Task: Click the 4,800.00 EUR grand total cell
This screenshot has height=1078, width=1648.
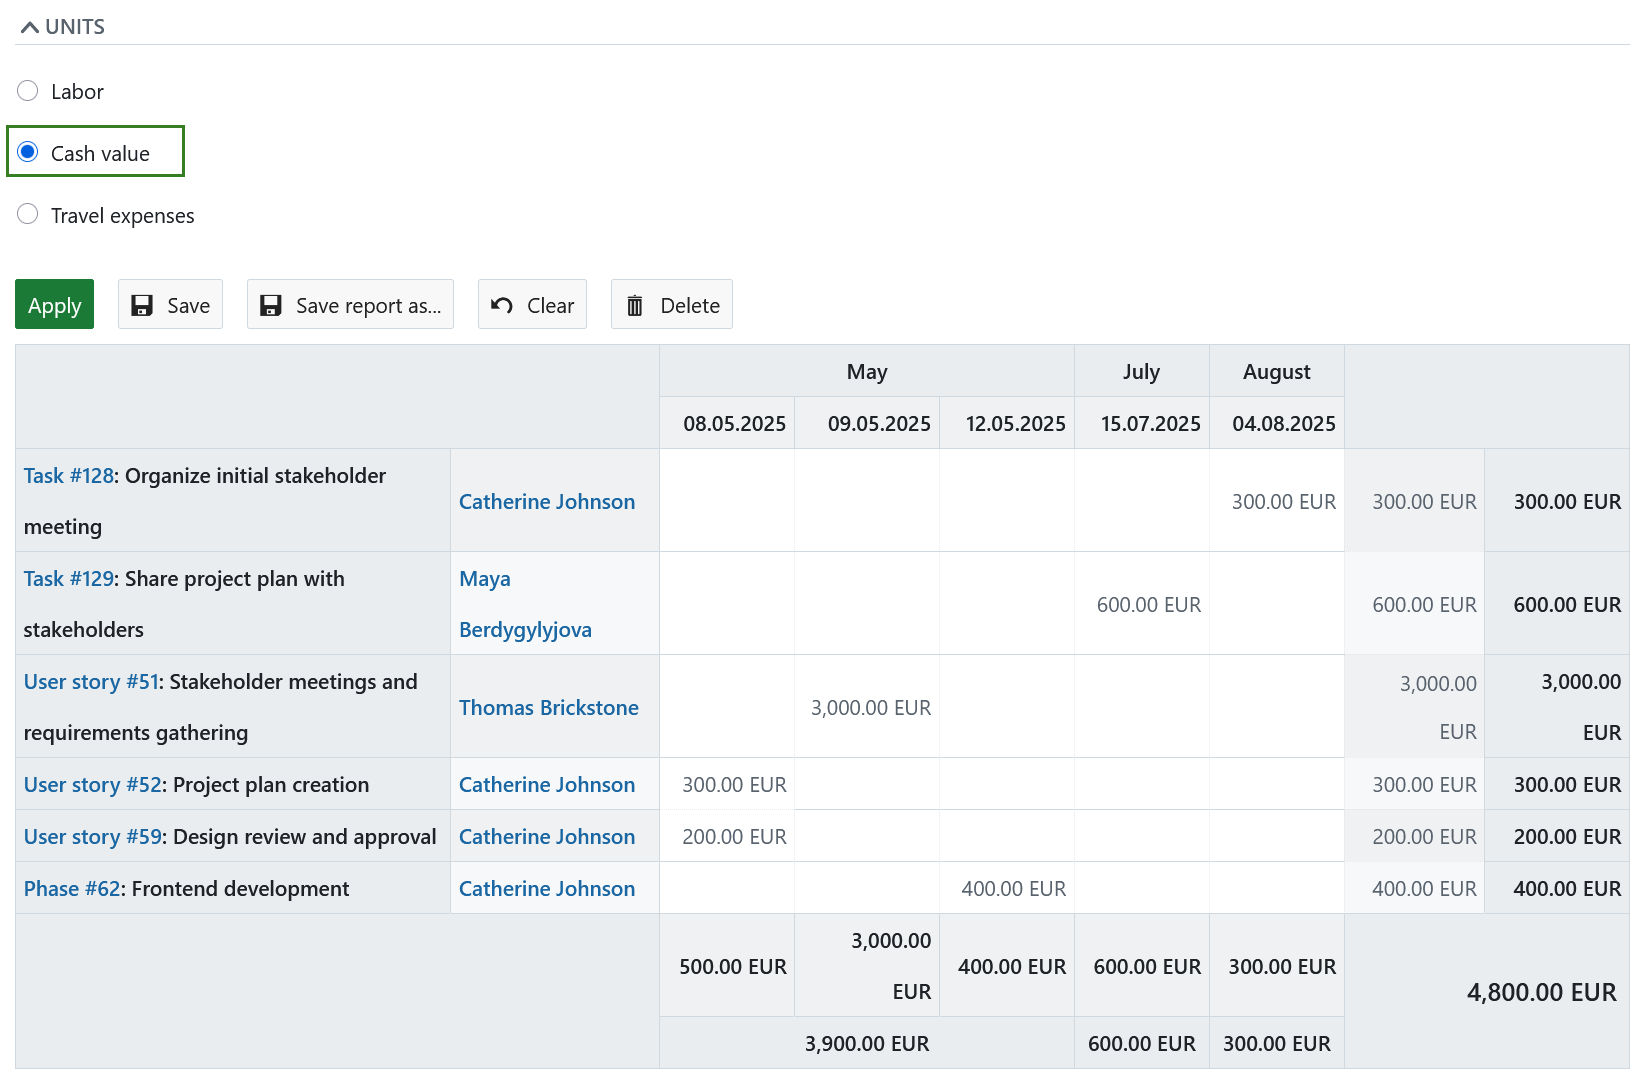Action: coord(1541,992)
